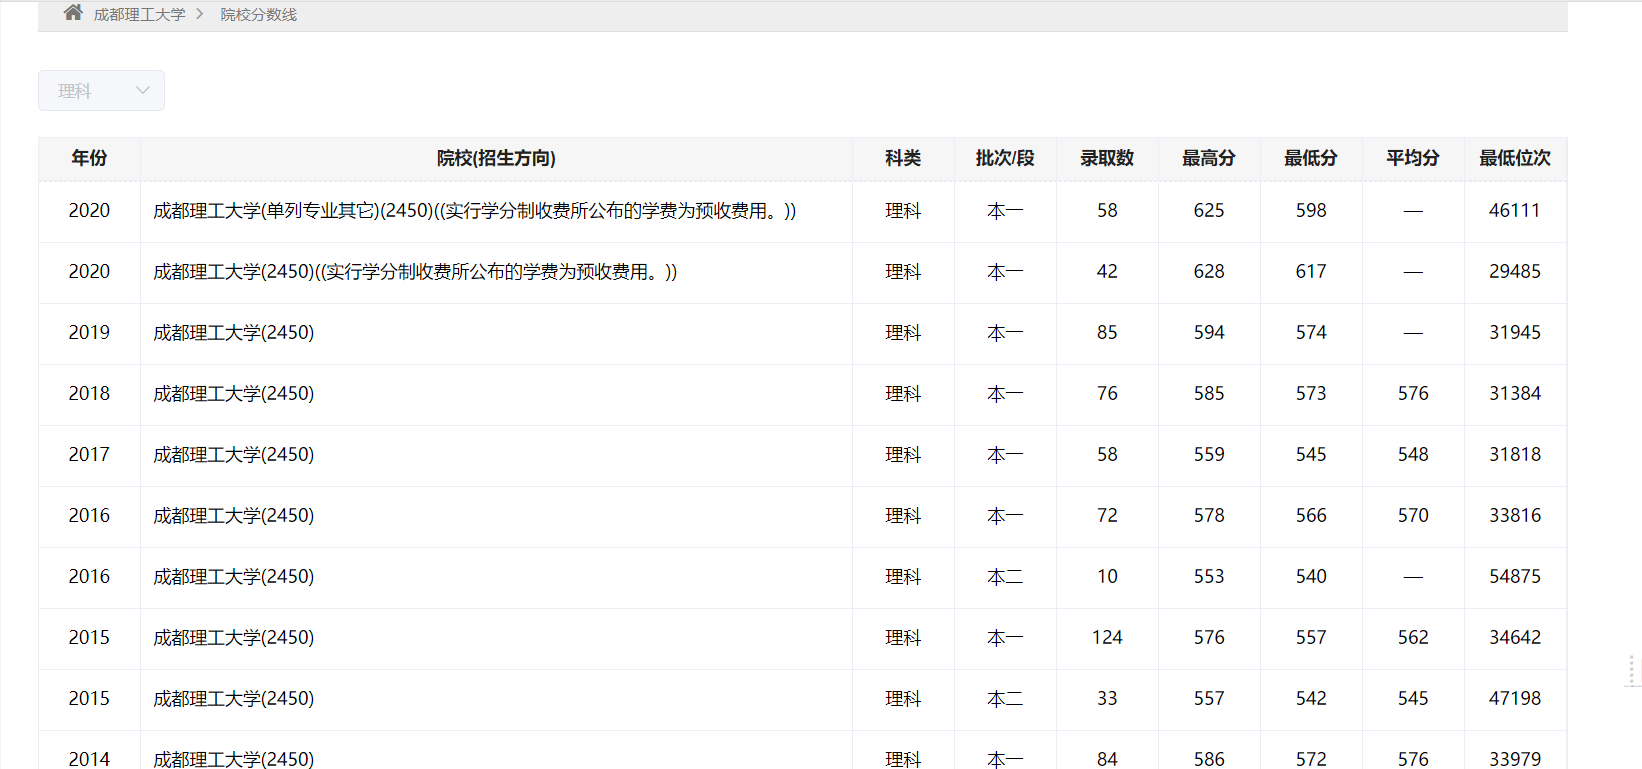Select highest score 625 cell

pyautogui.click(x=1209, y=211)
